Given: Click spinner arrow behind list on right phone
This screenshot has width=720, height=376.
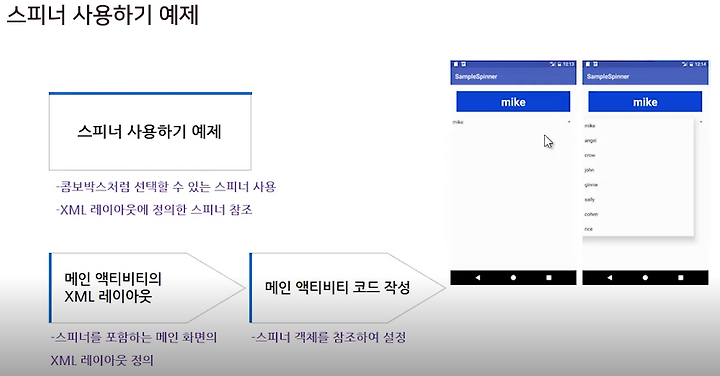Looking at the screenshot, I should click(x=701, y=122).
